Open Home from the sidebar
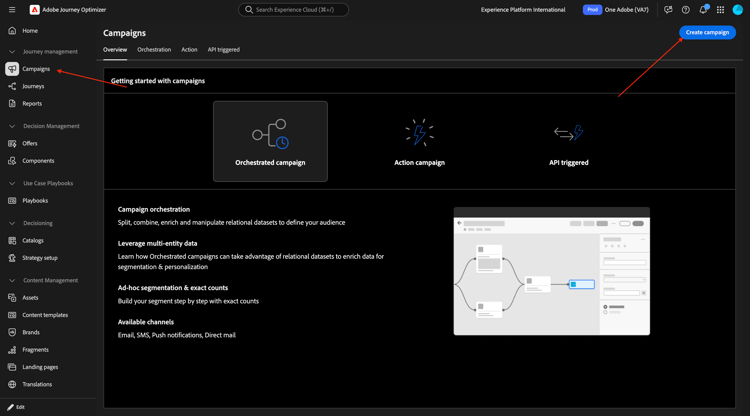 point(30,31)
